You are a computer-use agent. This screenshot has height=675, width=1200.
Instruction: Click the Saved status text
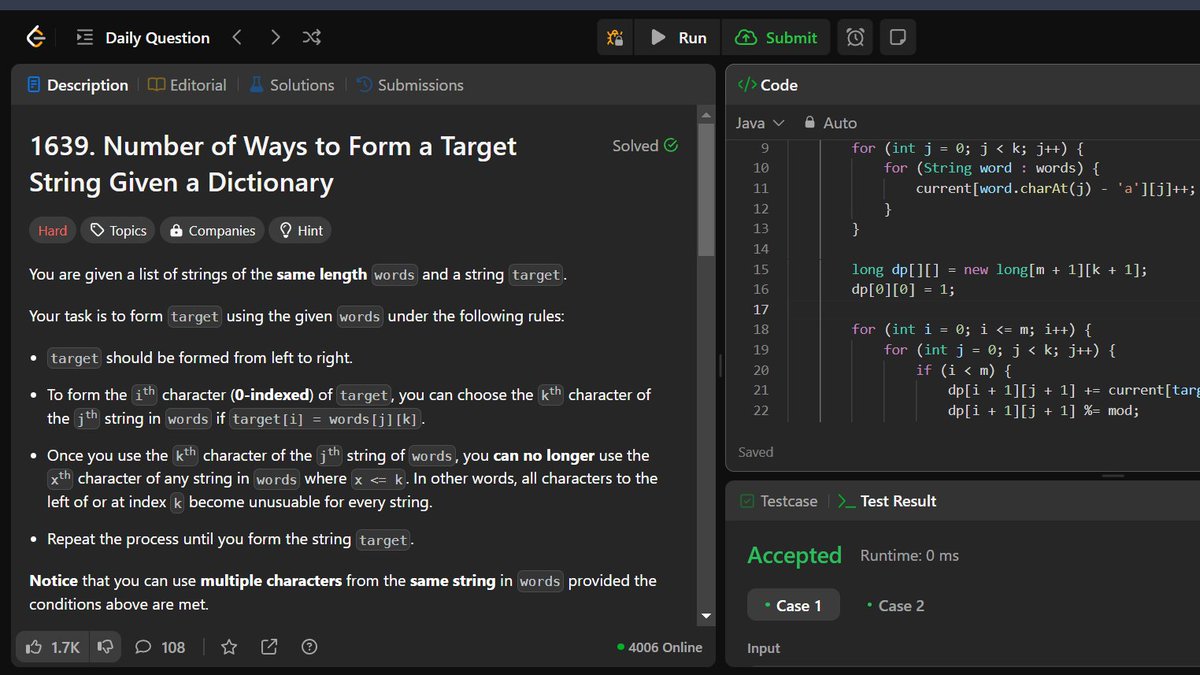tap(756, 452)
